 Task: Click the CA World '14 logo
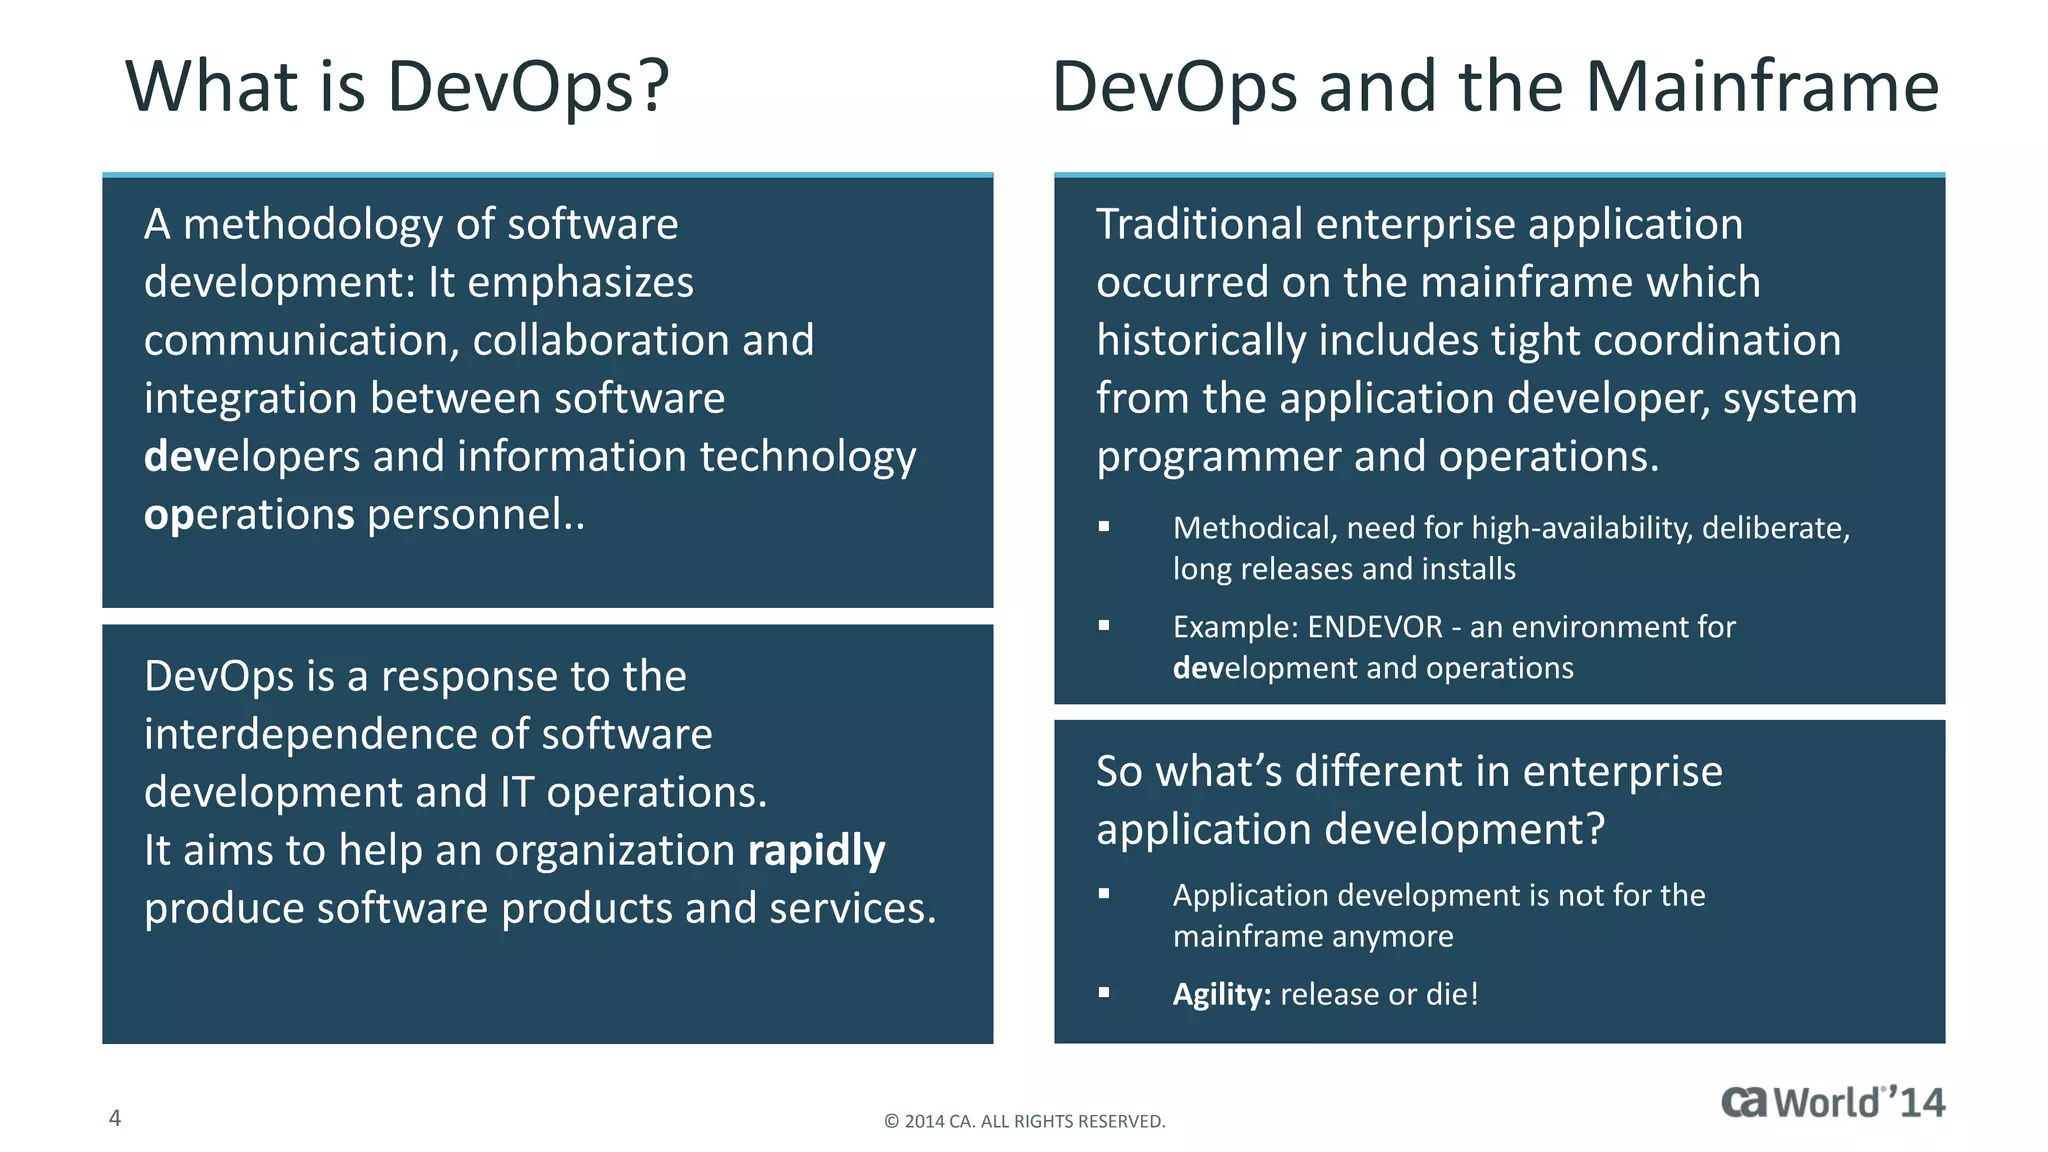[1832, 1102]
